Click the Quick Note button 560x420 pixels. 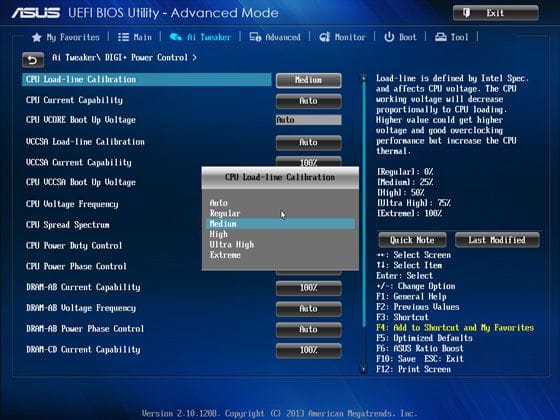tap(412, 240)
